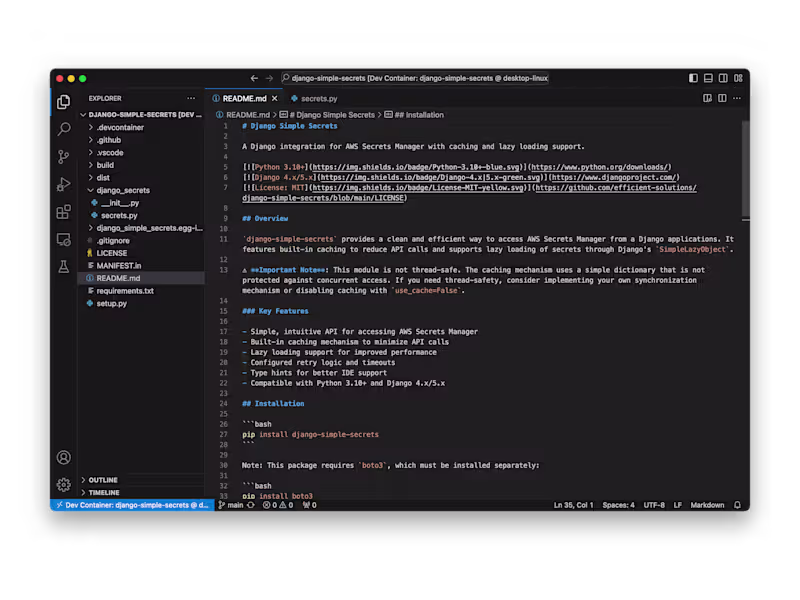The width and height of the screenshot is (800, 600).
Task: Toggle the secondary side bar layout icon
Action: [723, 78]
